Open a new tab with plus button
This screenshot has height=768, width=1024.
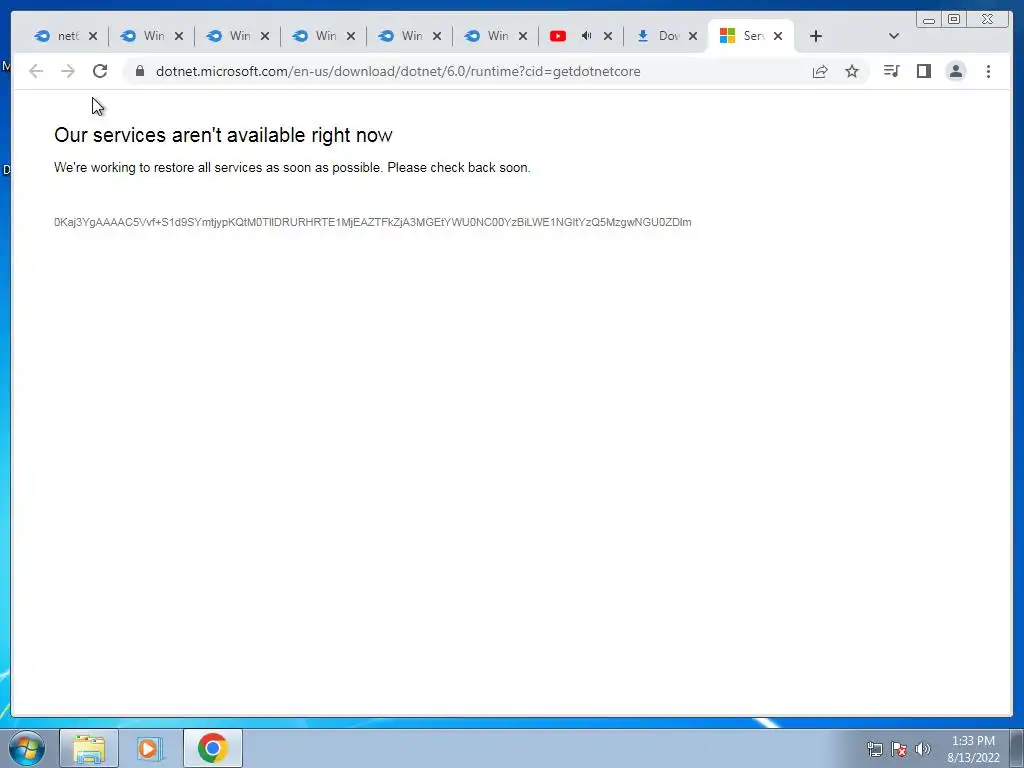(816, 36)
